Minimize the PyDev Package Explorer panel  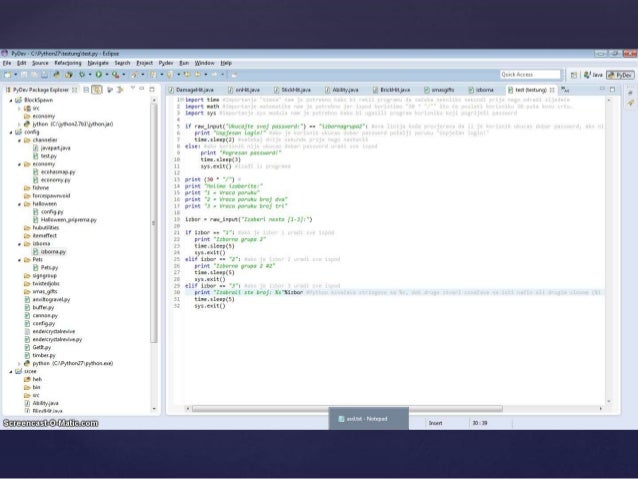(142, 88)
